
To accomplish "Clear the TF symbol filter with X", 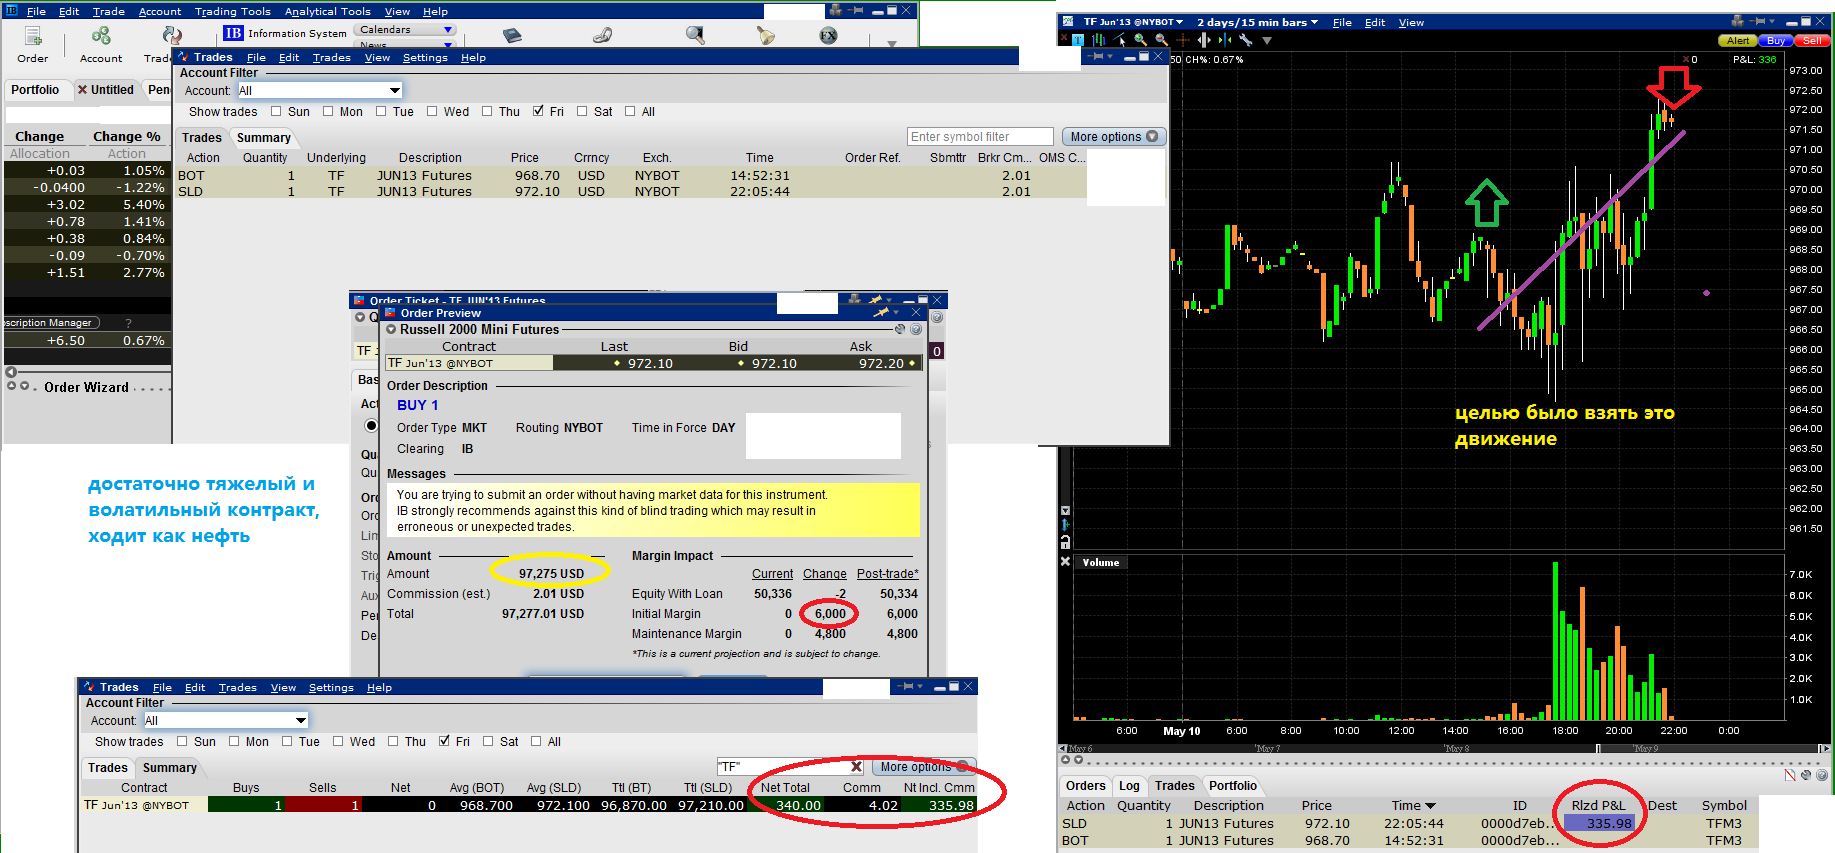I will (x=856, y=767).
